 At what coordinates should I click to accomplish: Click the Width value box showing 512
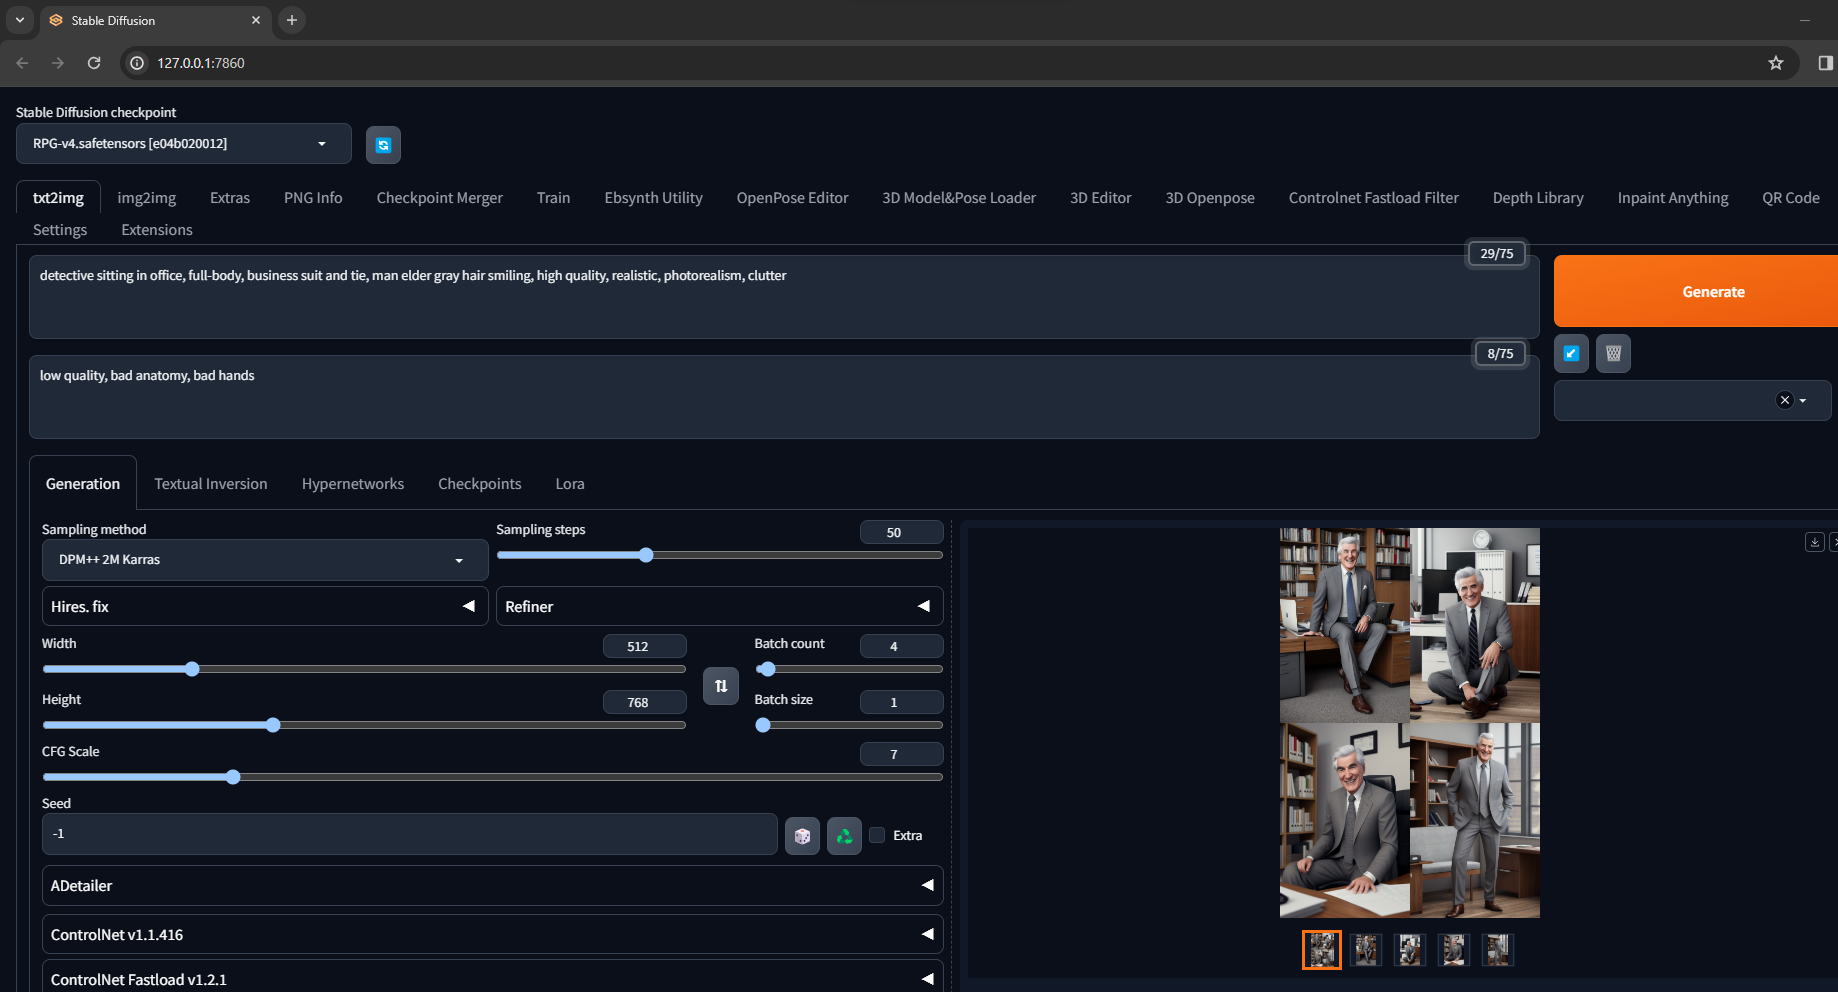(644, 646)
